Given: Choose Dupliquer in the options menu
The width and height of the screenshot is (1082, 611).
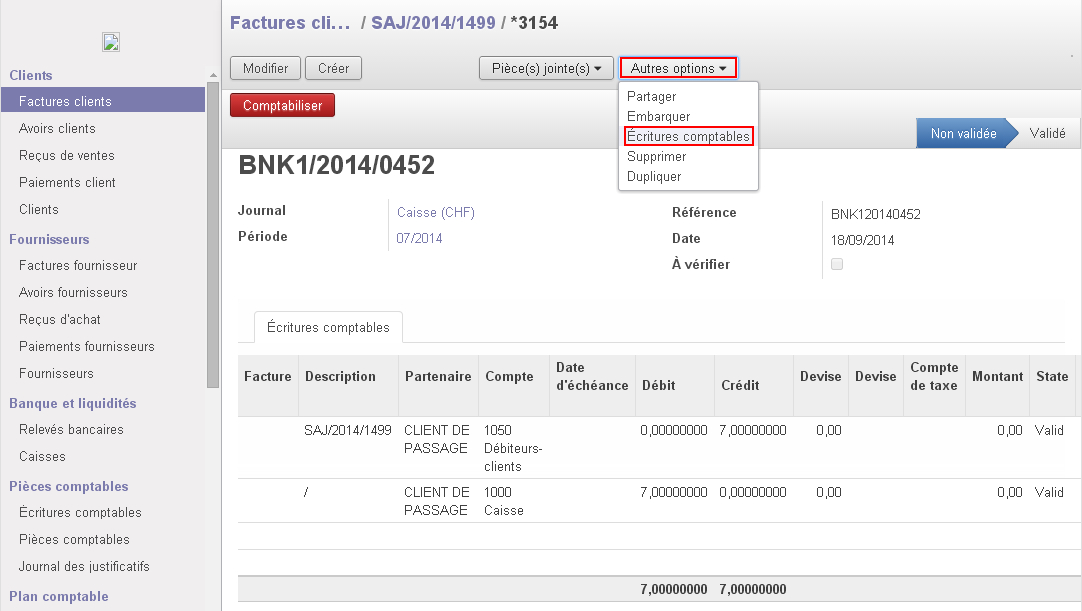Looking at the screenshot, I should [654, 176].
